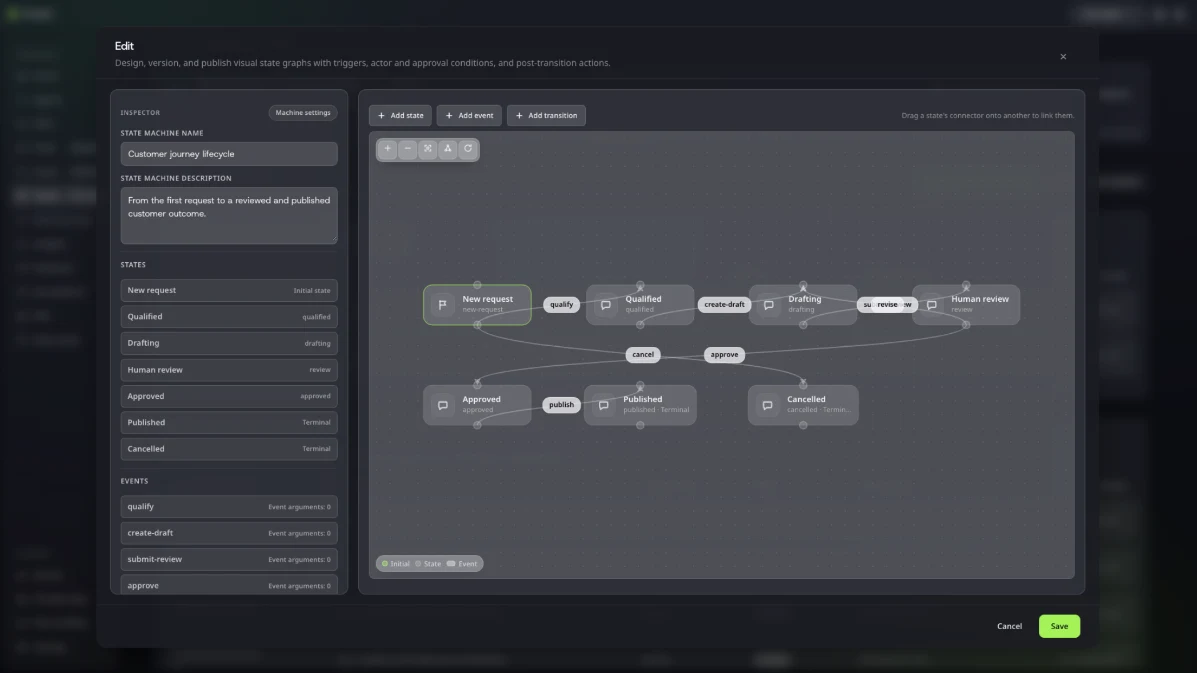Click the chat icon on Published node
Screen dimensions: 1197x673
pos(604,405)
